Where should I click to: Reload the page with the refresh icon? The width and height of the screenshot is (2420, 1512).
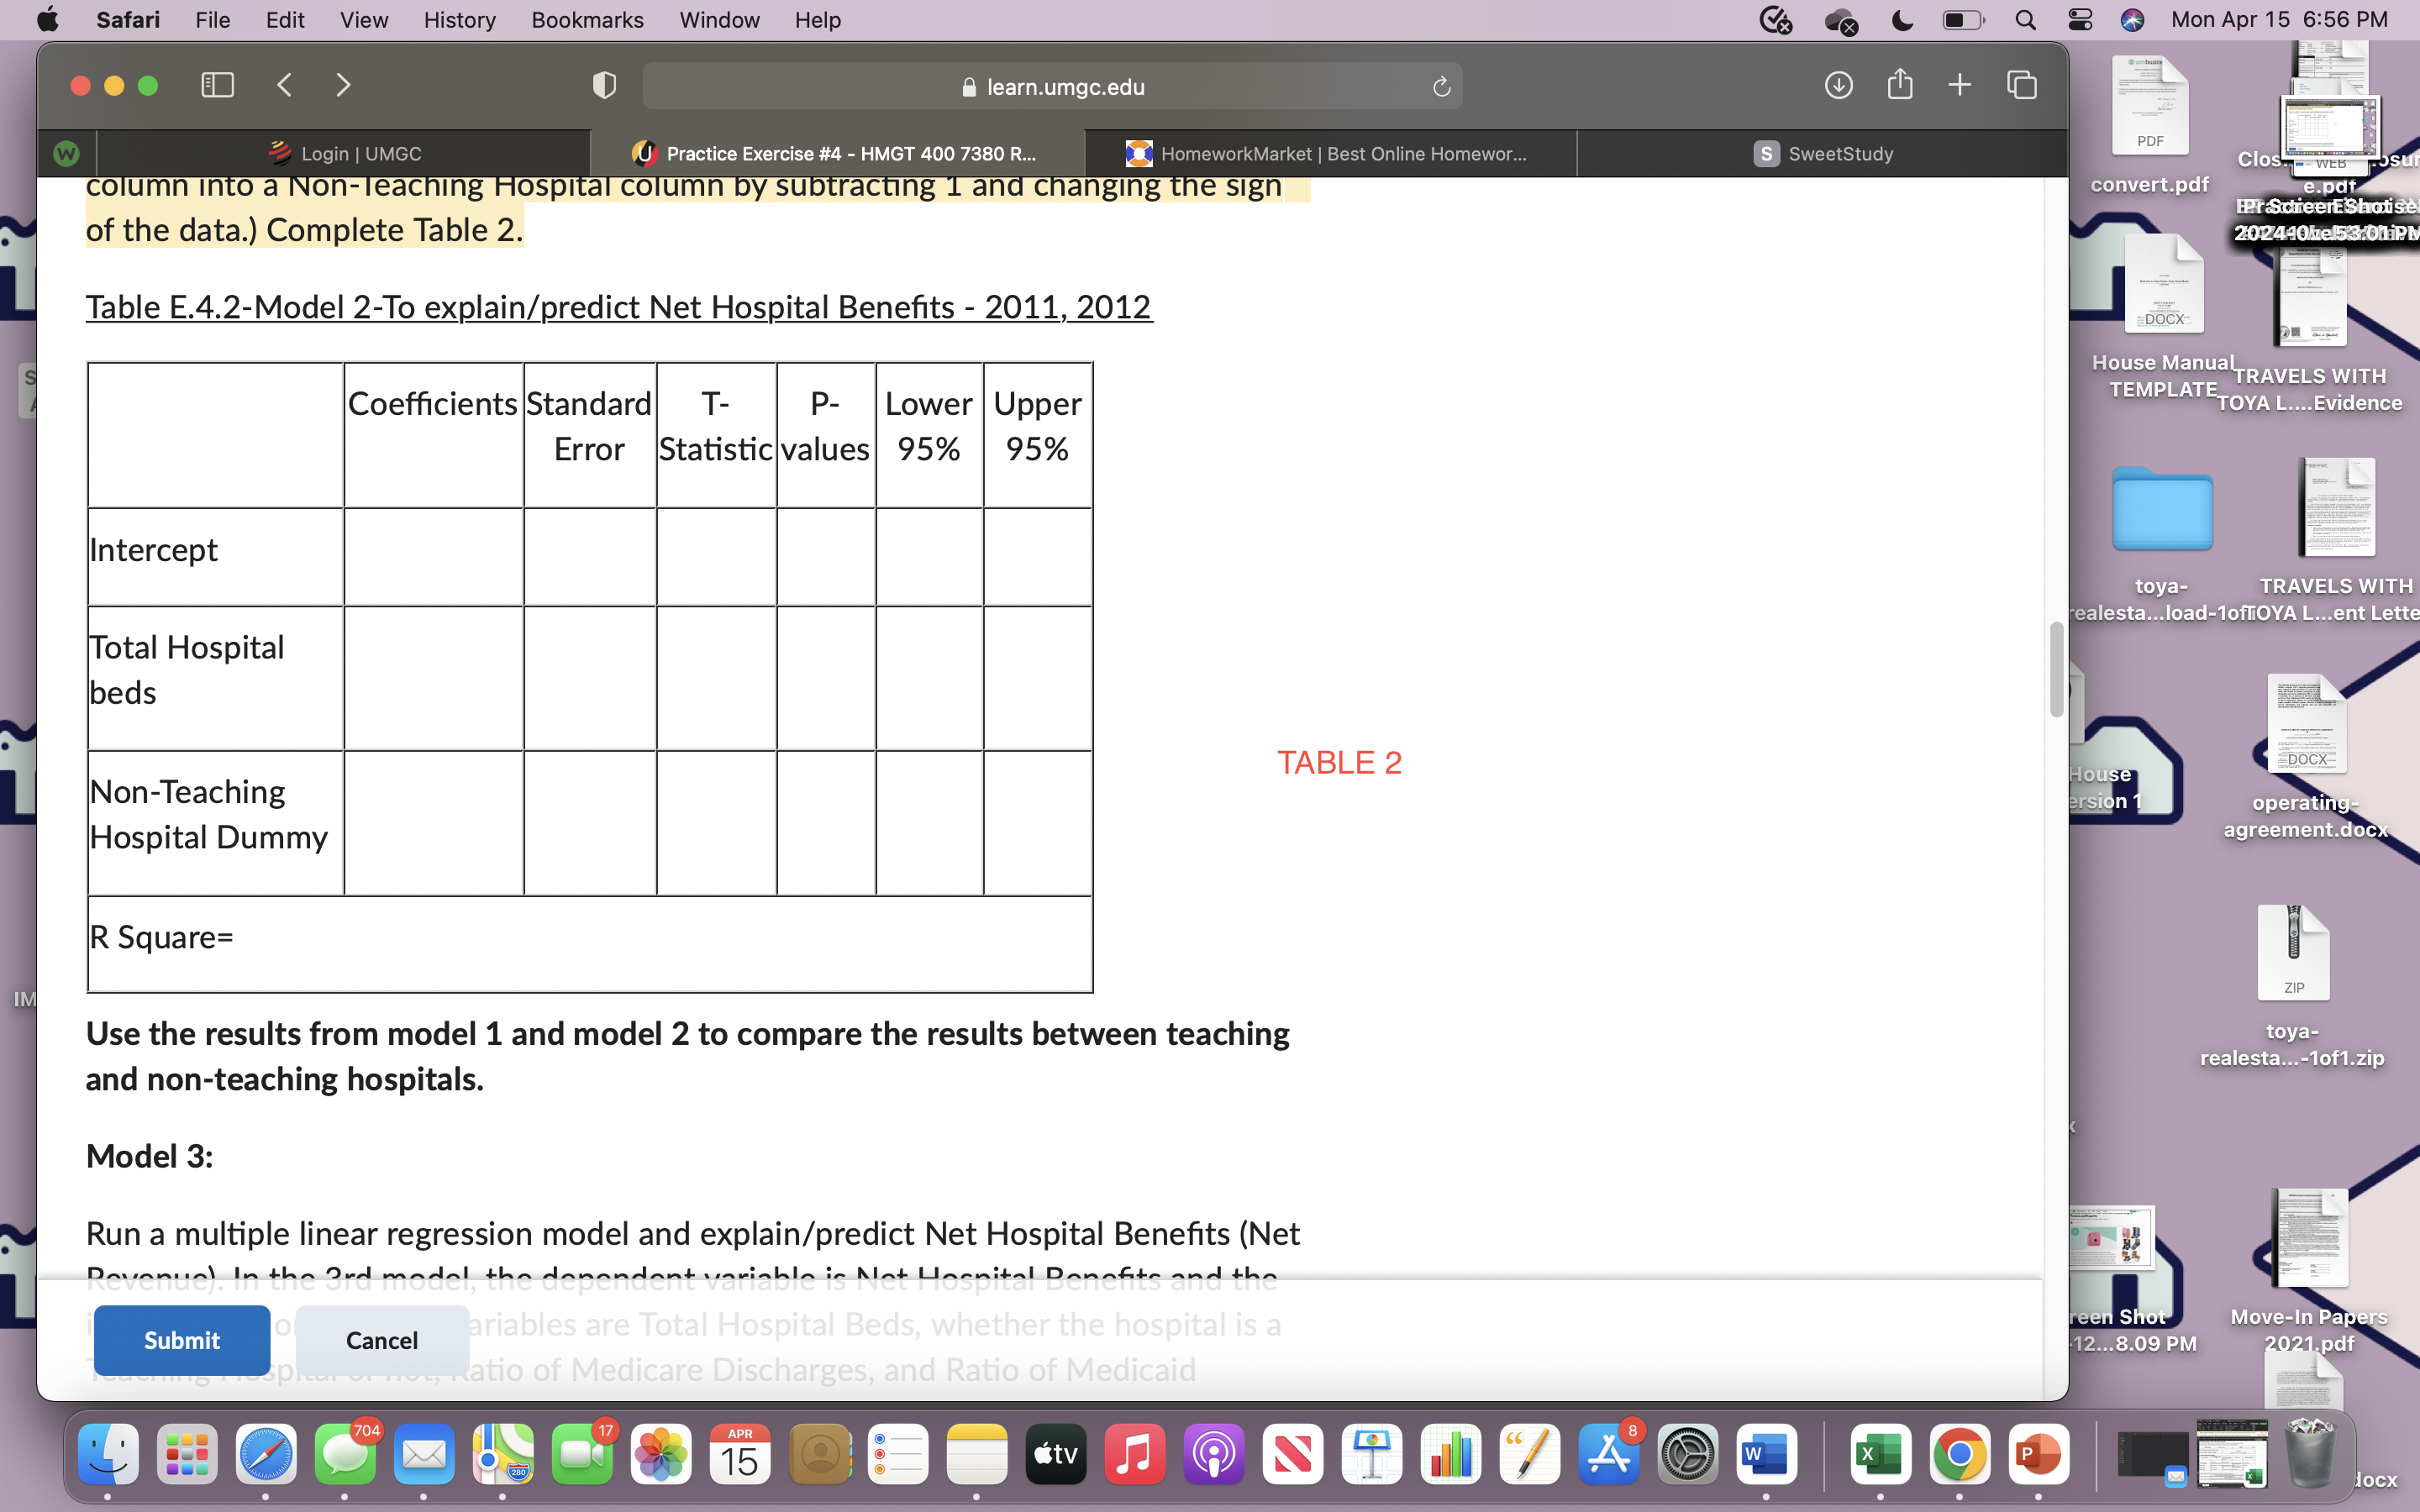[x=1441, y=87]
